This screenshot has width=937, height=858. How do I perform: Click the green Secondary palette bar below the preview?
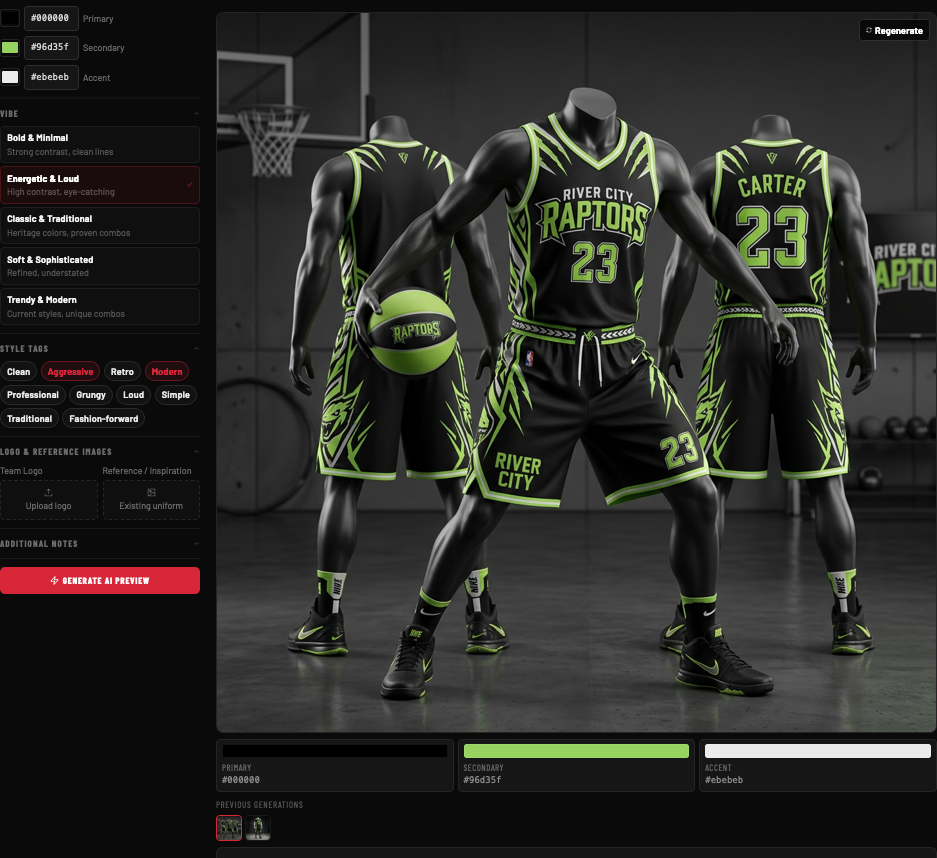pos(576,751)
